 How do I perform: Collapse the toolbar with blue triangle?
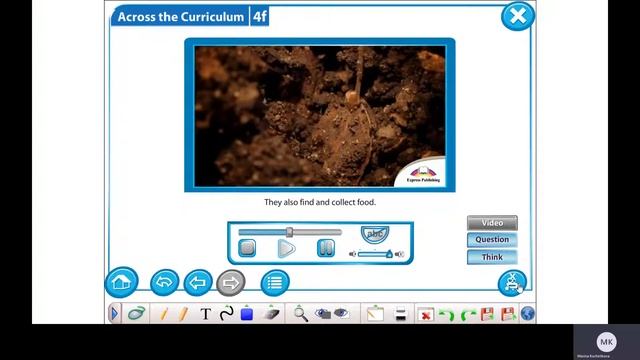tap(115, 313)
